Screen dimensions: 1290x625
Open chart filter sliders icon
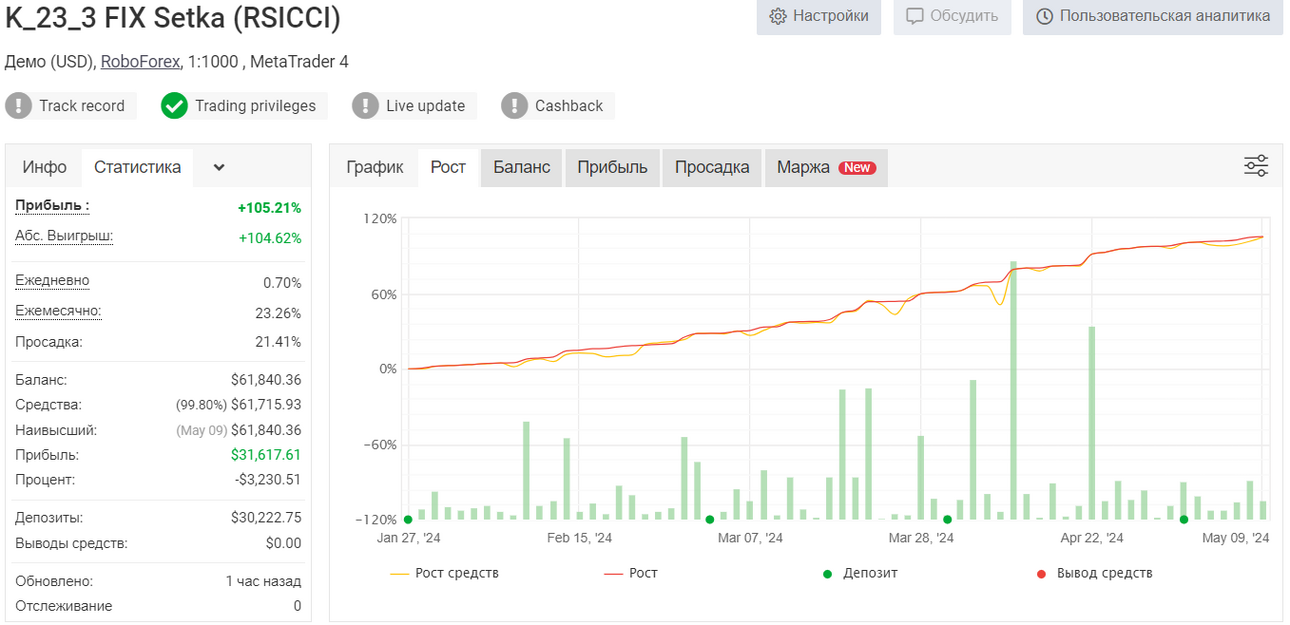coord(1256,166)
